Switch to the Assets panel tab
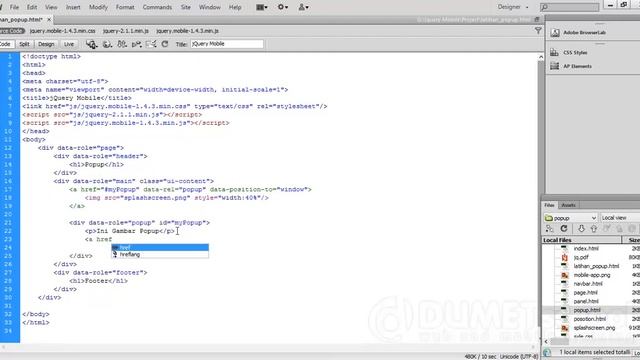Screen dimensions: 640x360 click(x=568, y=205)
